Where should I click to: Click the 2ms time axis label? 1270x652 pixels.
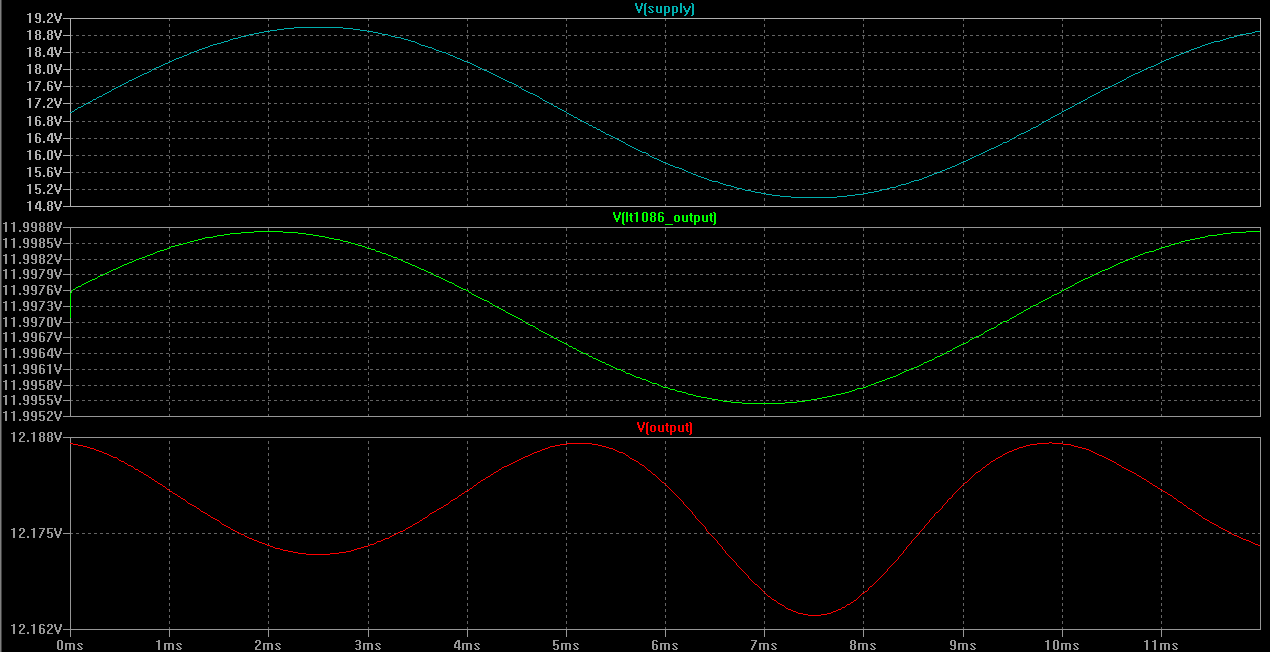point(268,645)
